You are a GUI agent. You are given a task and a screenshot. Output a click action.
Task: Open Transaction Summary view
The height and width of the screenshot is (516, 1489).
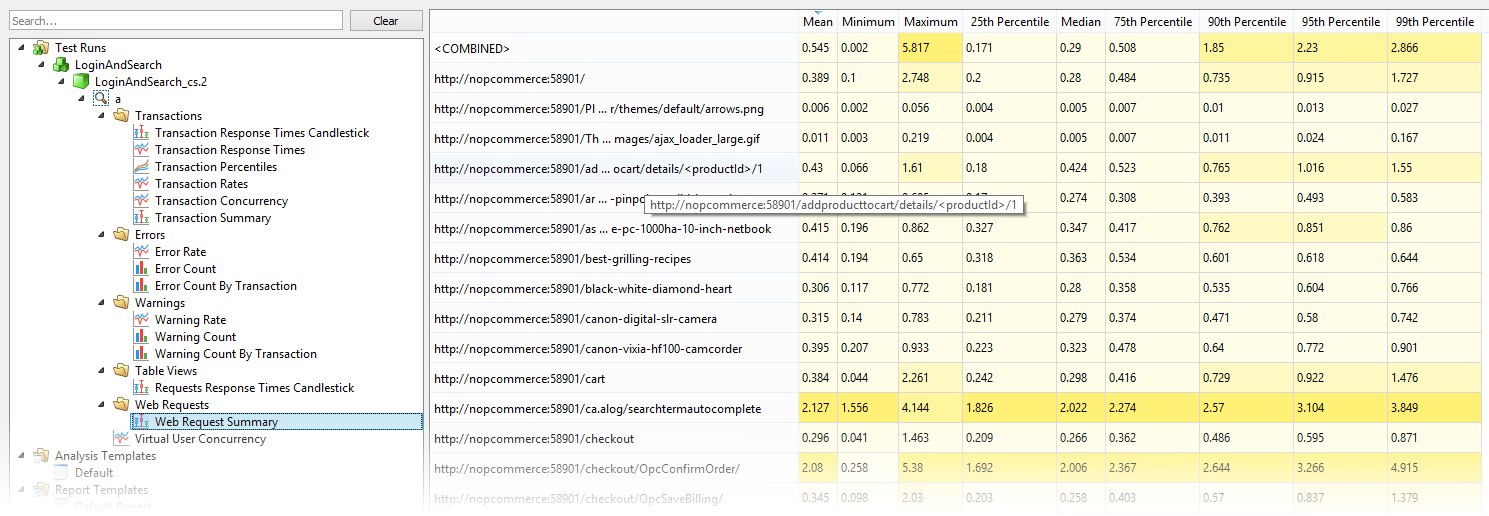pos(212,218)
